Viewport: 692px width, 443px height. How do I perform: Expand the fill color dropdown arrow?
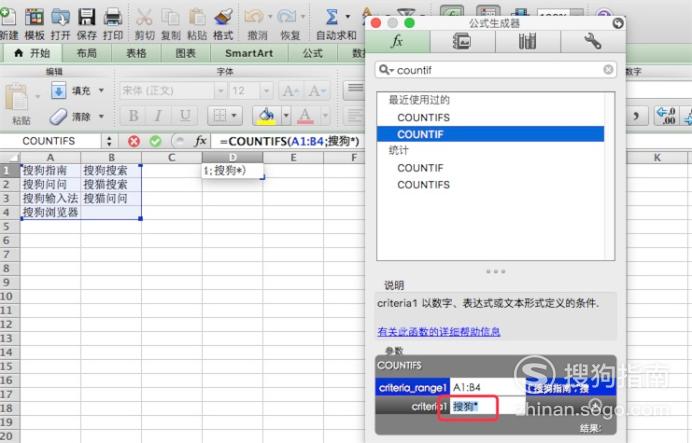(286, 116)
